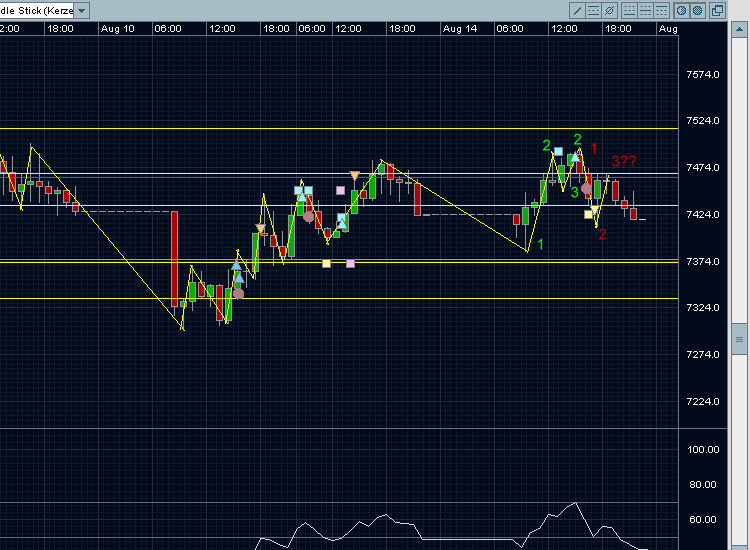Viewport: 750px width, 550px height.
Task: Select the third horizontal line style icon
Action: click(661, 10)
